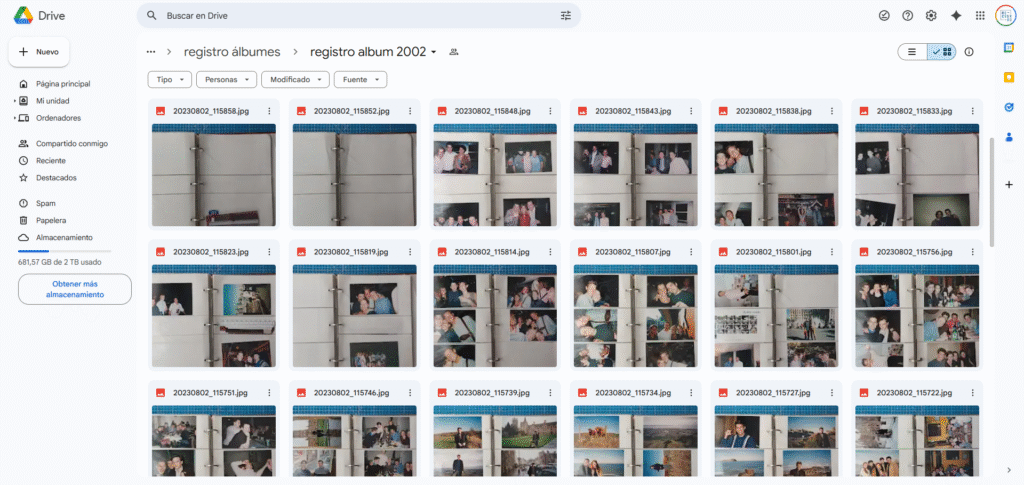Select file name 20230802_115734.jpg
This screenshot has height=485, width=1024.
pos(633,392)
